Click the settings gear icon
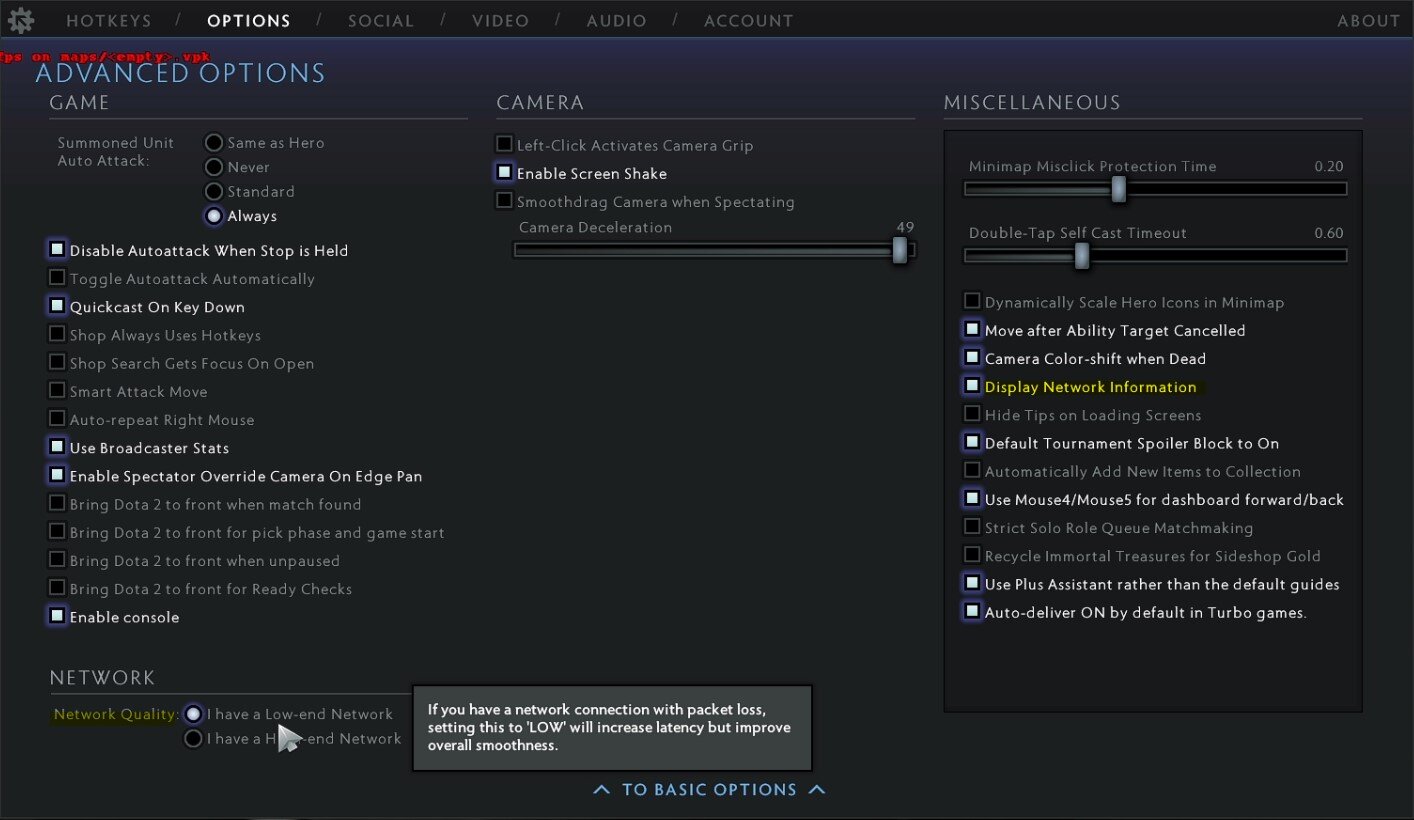This screenshot has width=1414, height=820. (20, 20)
